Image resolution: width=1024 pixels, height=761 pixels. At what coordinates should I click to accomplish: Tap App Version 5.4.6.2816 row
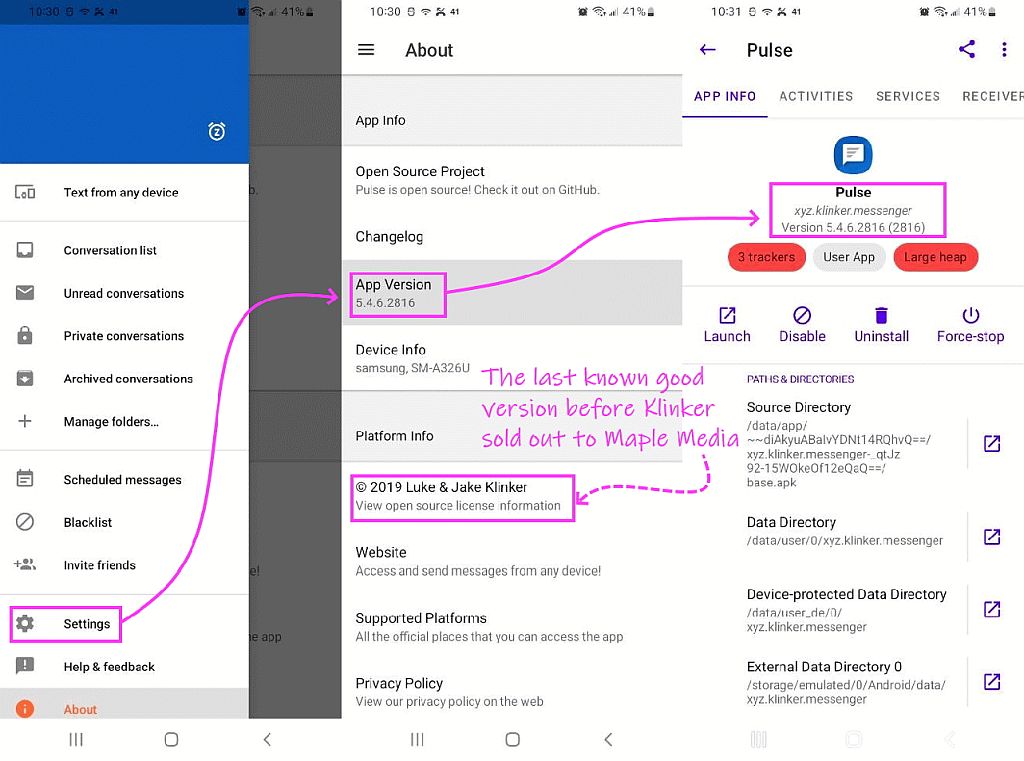tap(512, 293)
